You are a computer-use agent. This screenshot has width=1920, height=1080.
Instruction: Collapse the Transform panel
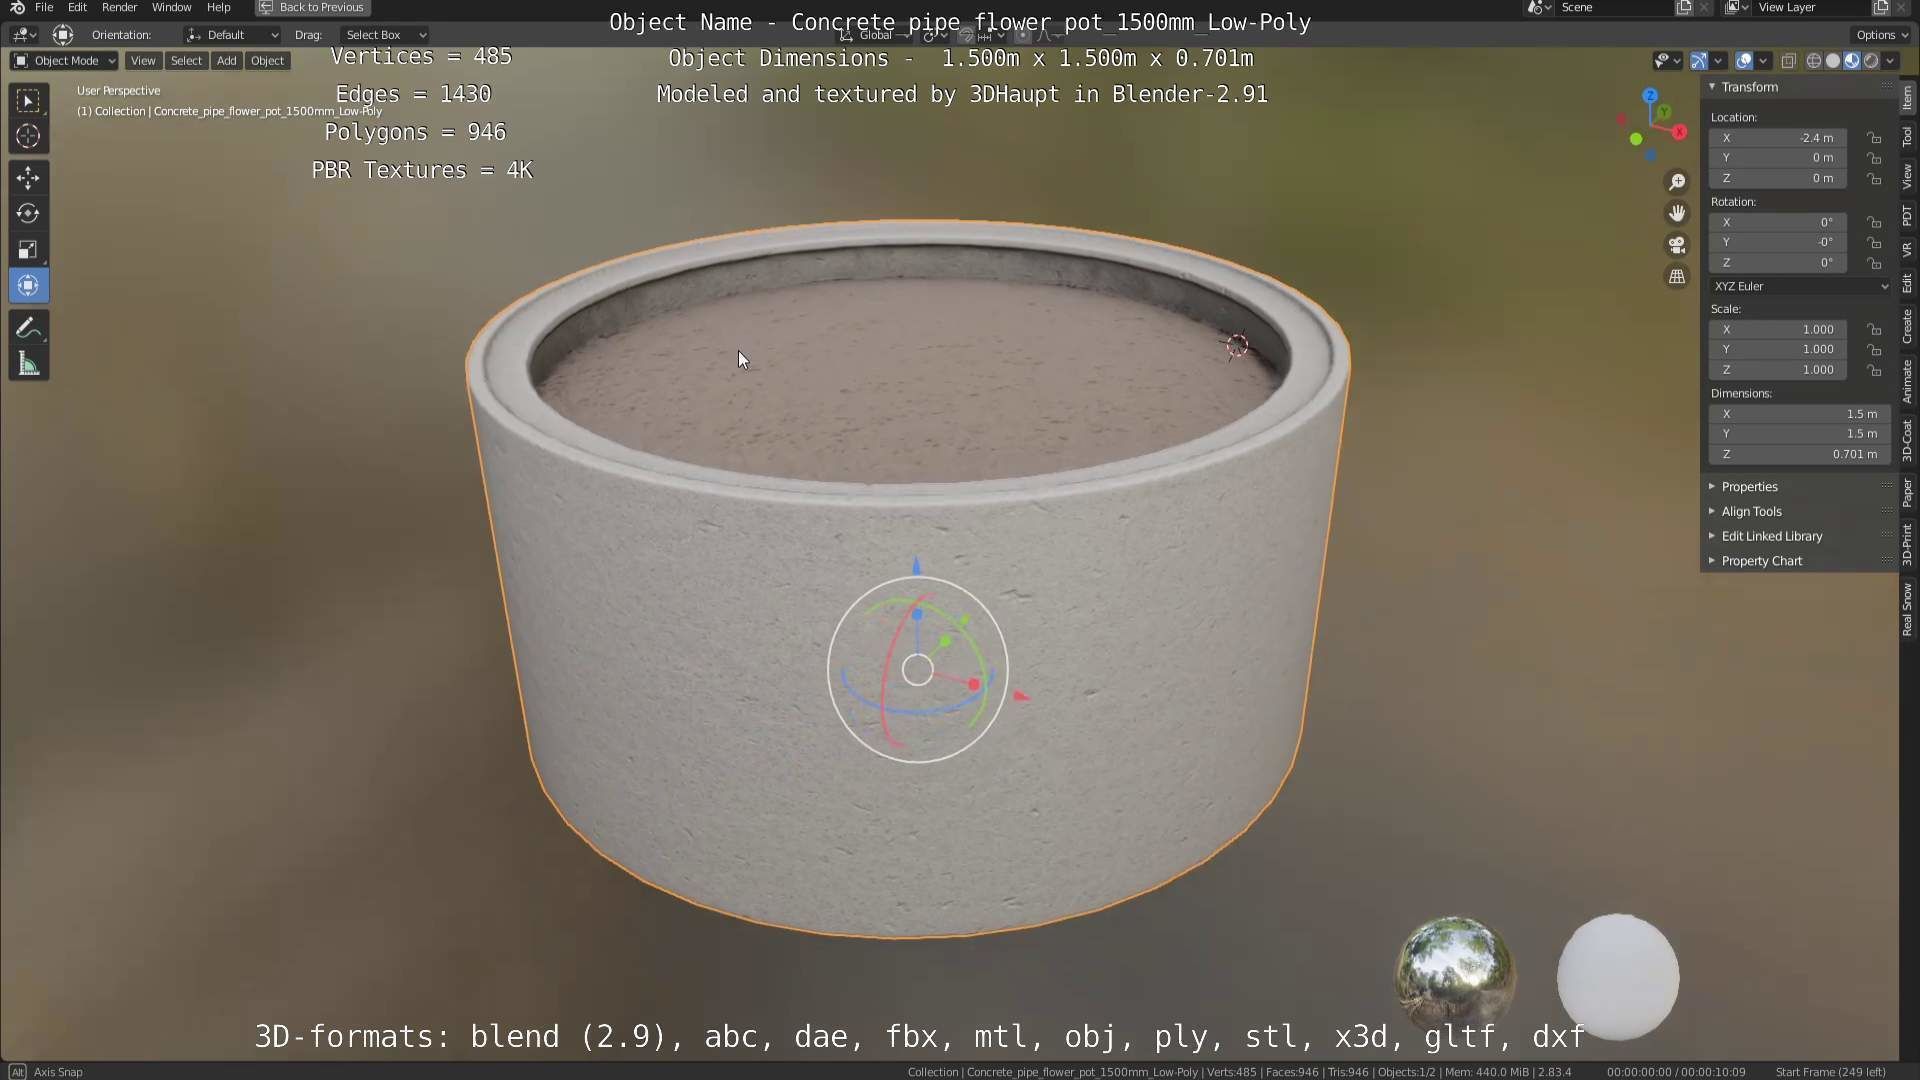click(1712, 87)
